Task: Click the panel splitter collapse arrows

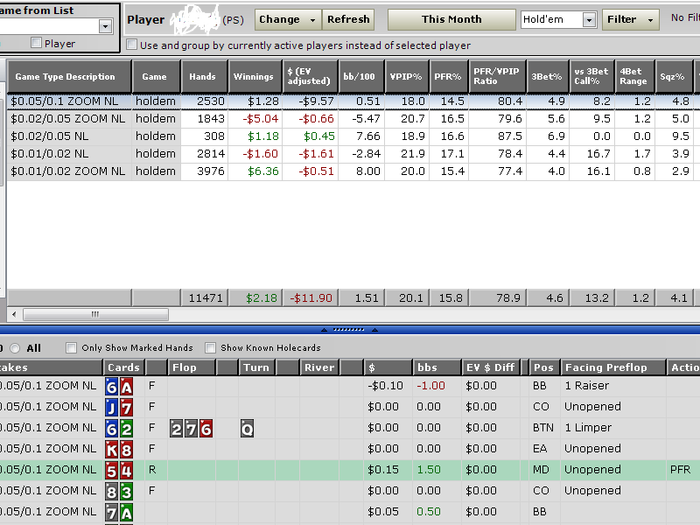Action: point(349,330)
